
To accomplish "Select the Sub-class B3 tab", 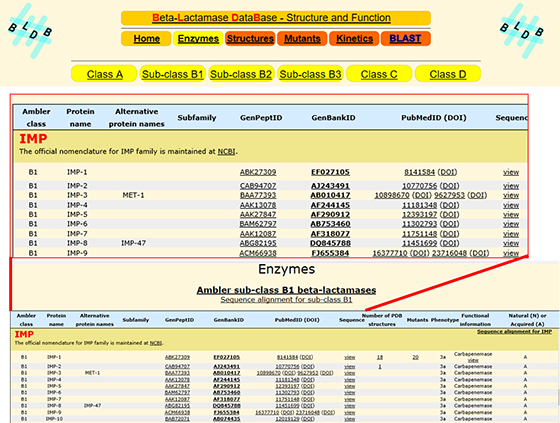I will tap(310, 74).
